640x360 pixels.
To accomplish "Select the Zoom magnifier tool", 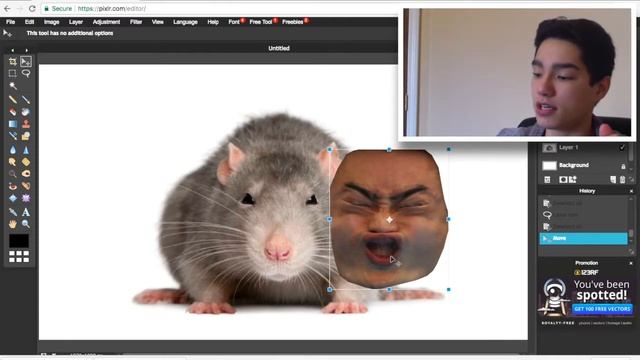I will (x=26, y=224).
